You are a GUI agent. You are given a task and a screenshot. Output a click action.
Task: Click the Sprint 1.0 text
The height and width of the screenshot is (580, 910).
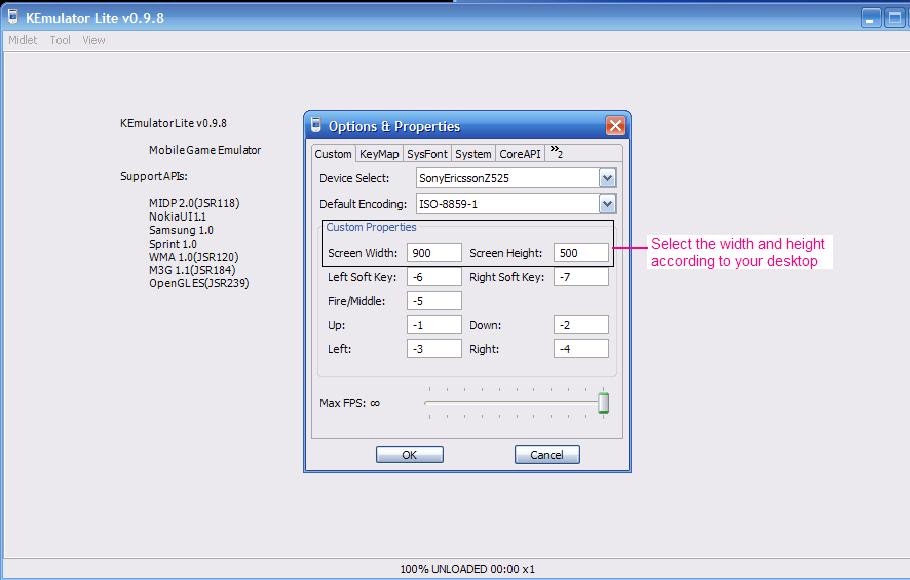(x=172, y=244)
